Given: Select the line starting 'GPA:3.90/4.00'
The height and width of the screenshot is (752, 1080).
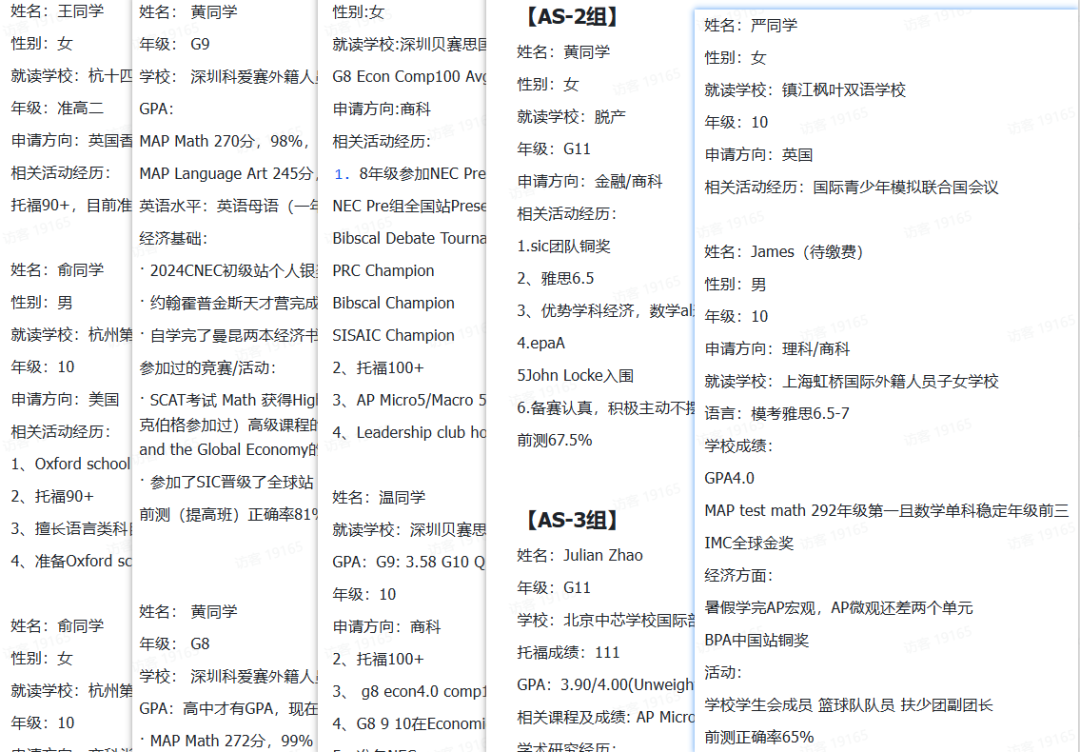Looking at the screenshot, I should pos(606,685).
